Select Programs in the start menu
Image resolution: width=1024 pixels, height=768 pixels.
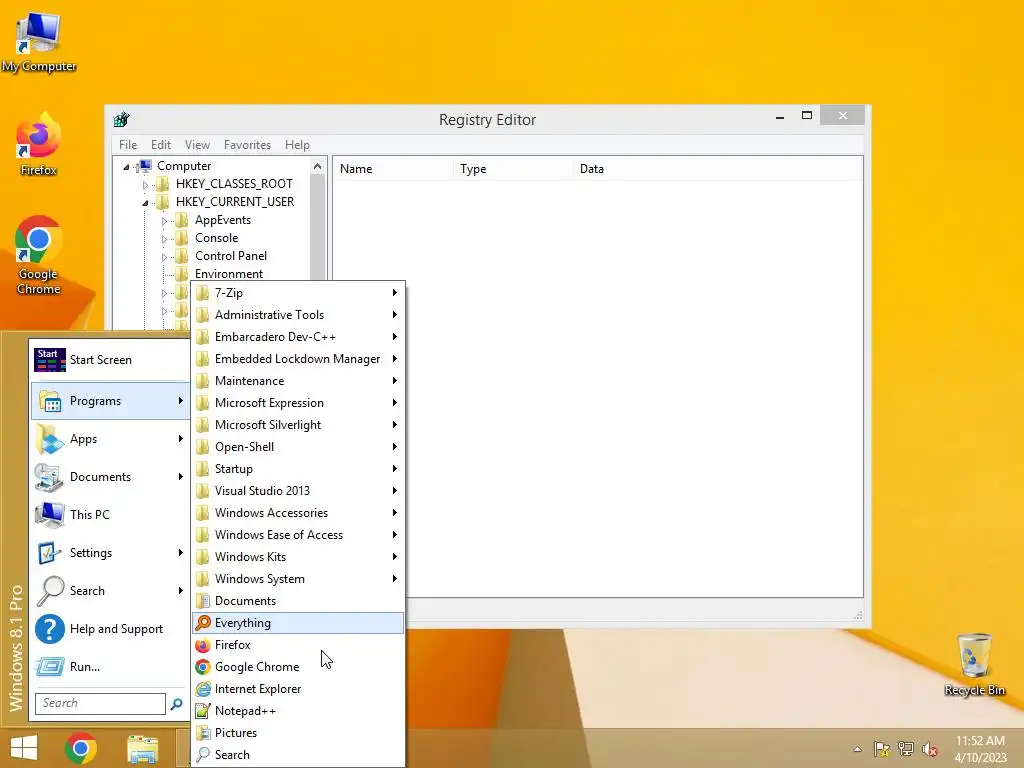pos(110,401)
